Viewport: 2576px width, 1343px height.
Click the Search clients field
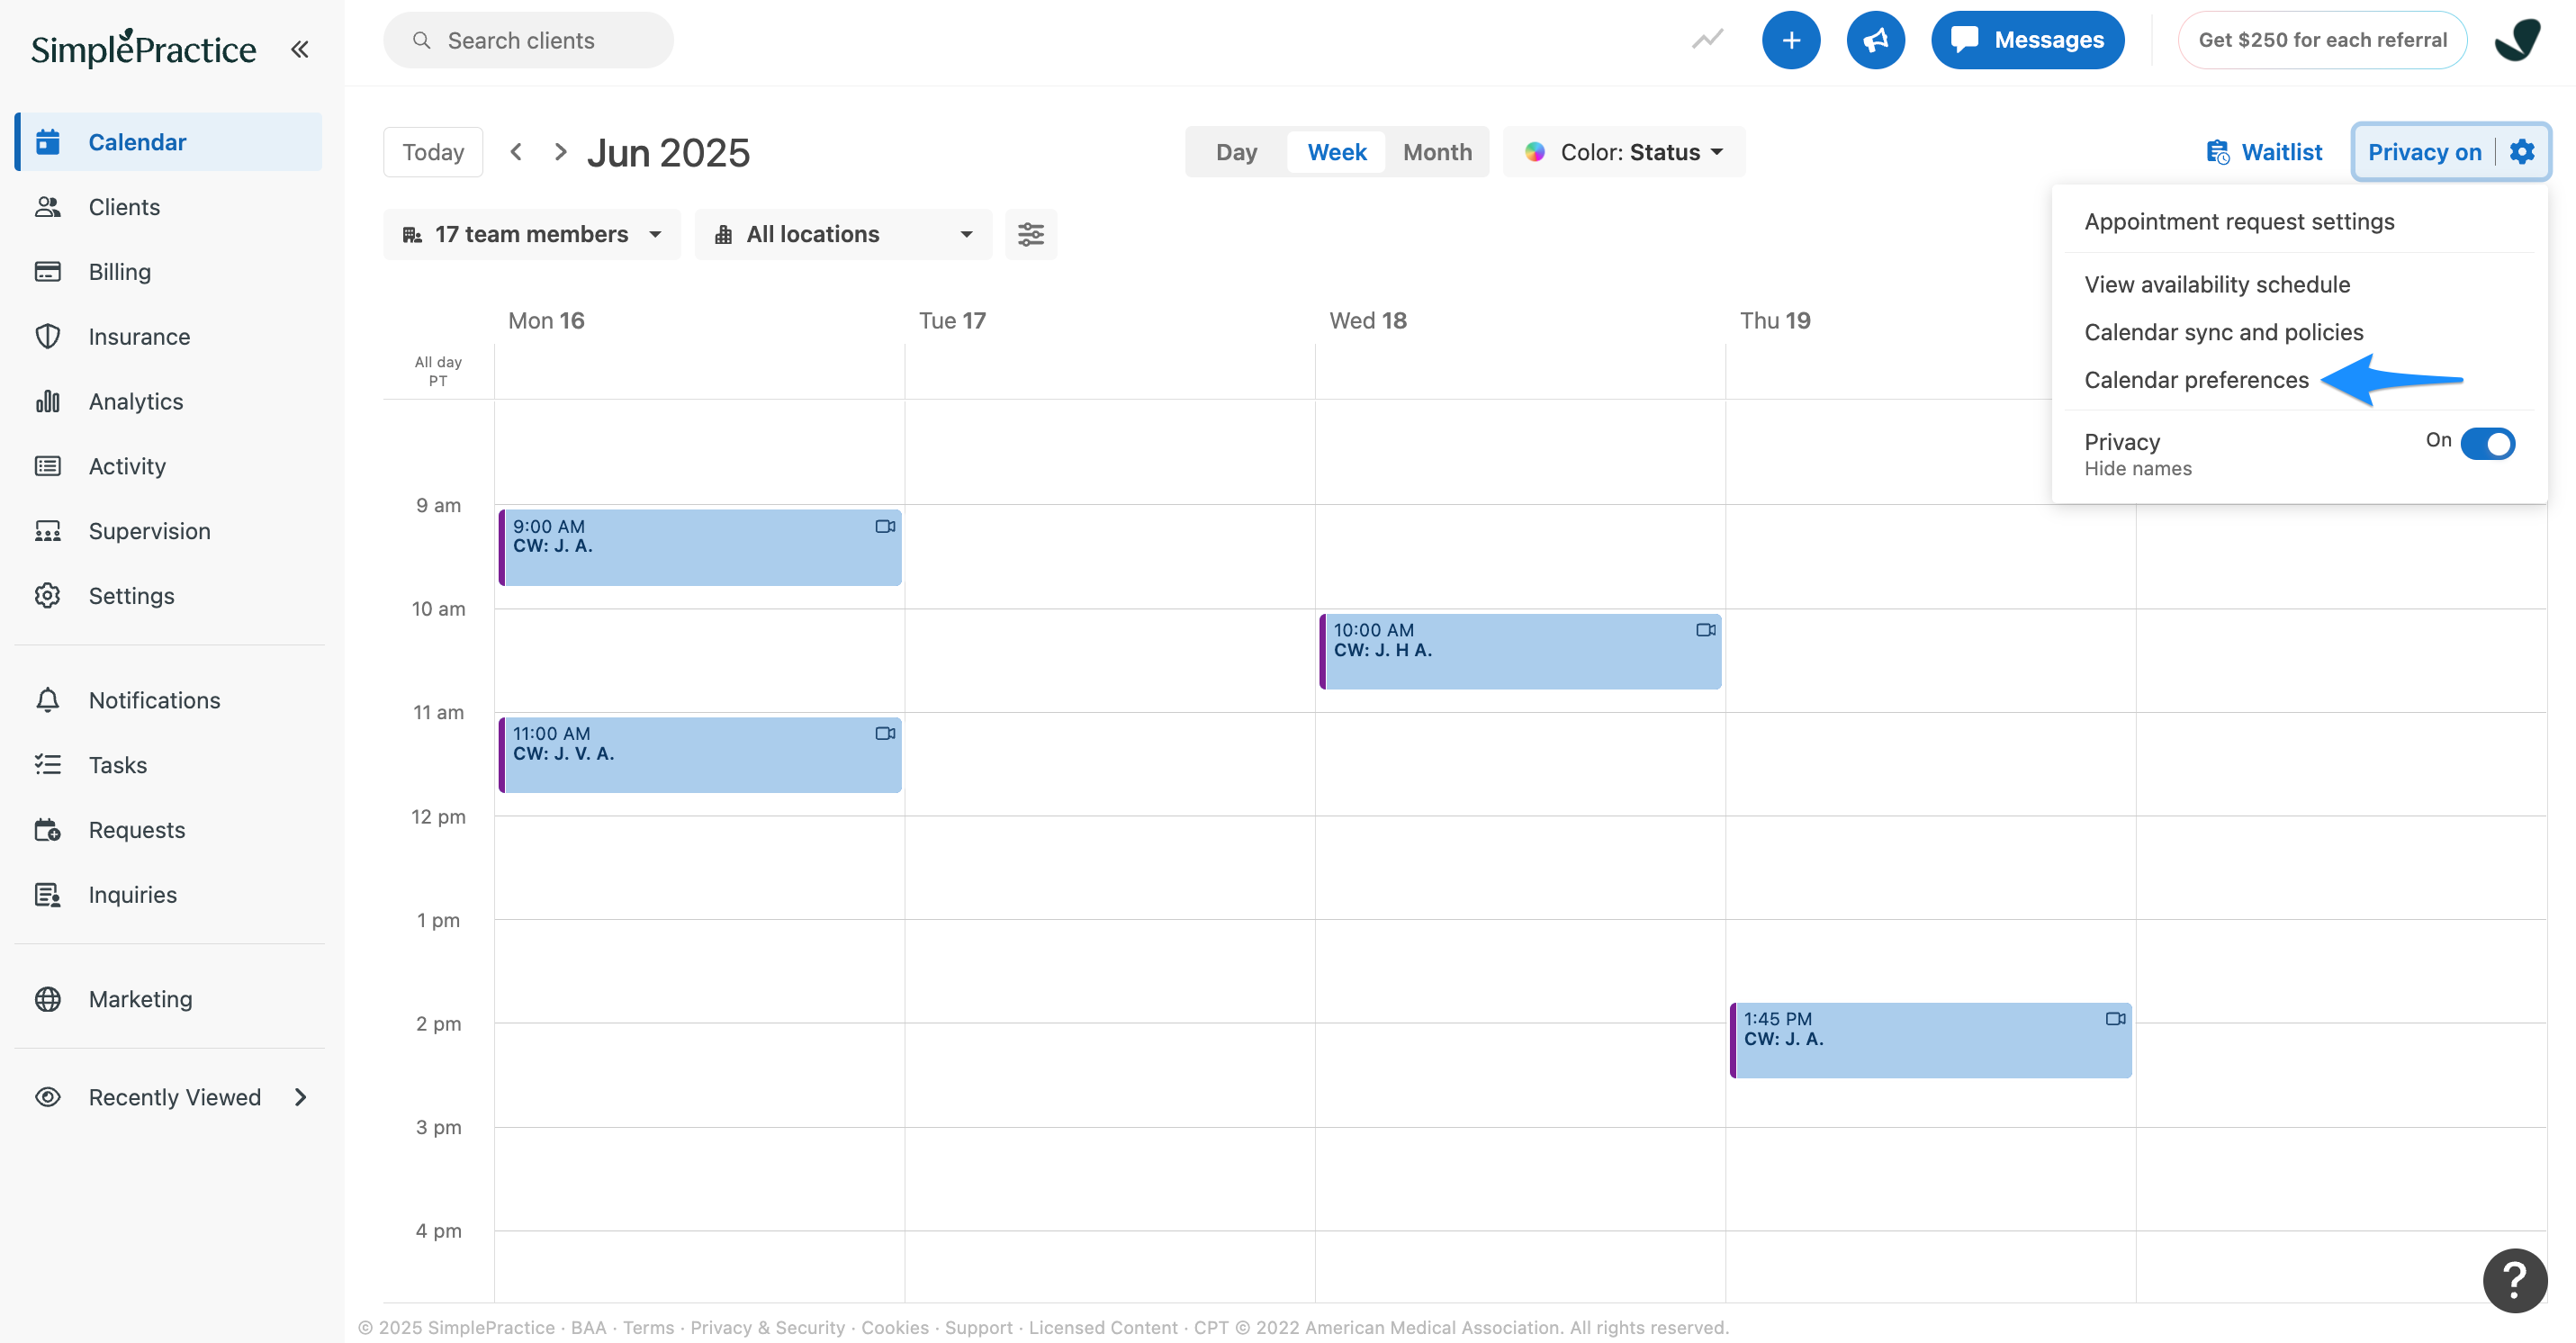pos(528,40)
